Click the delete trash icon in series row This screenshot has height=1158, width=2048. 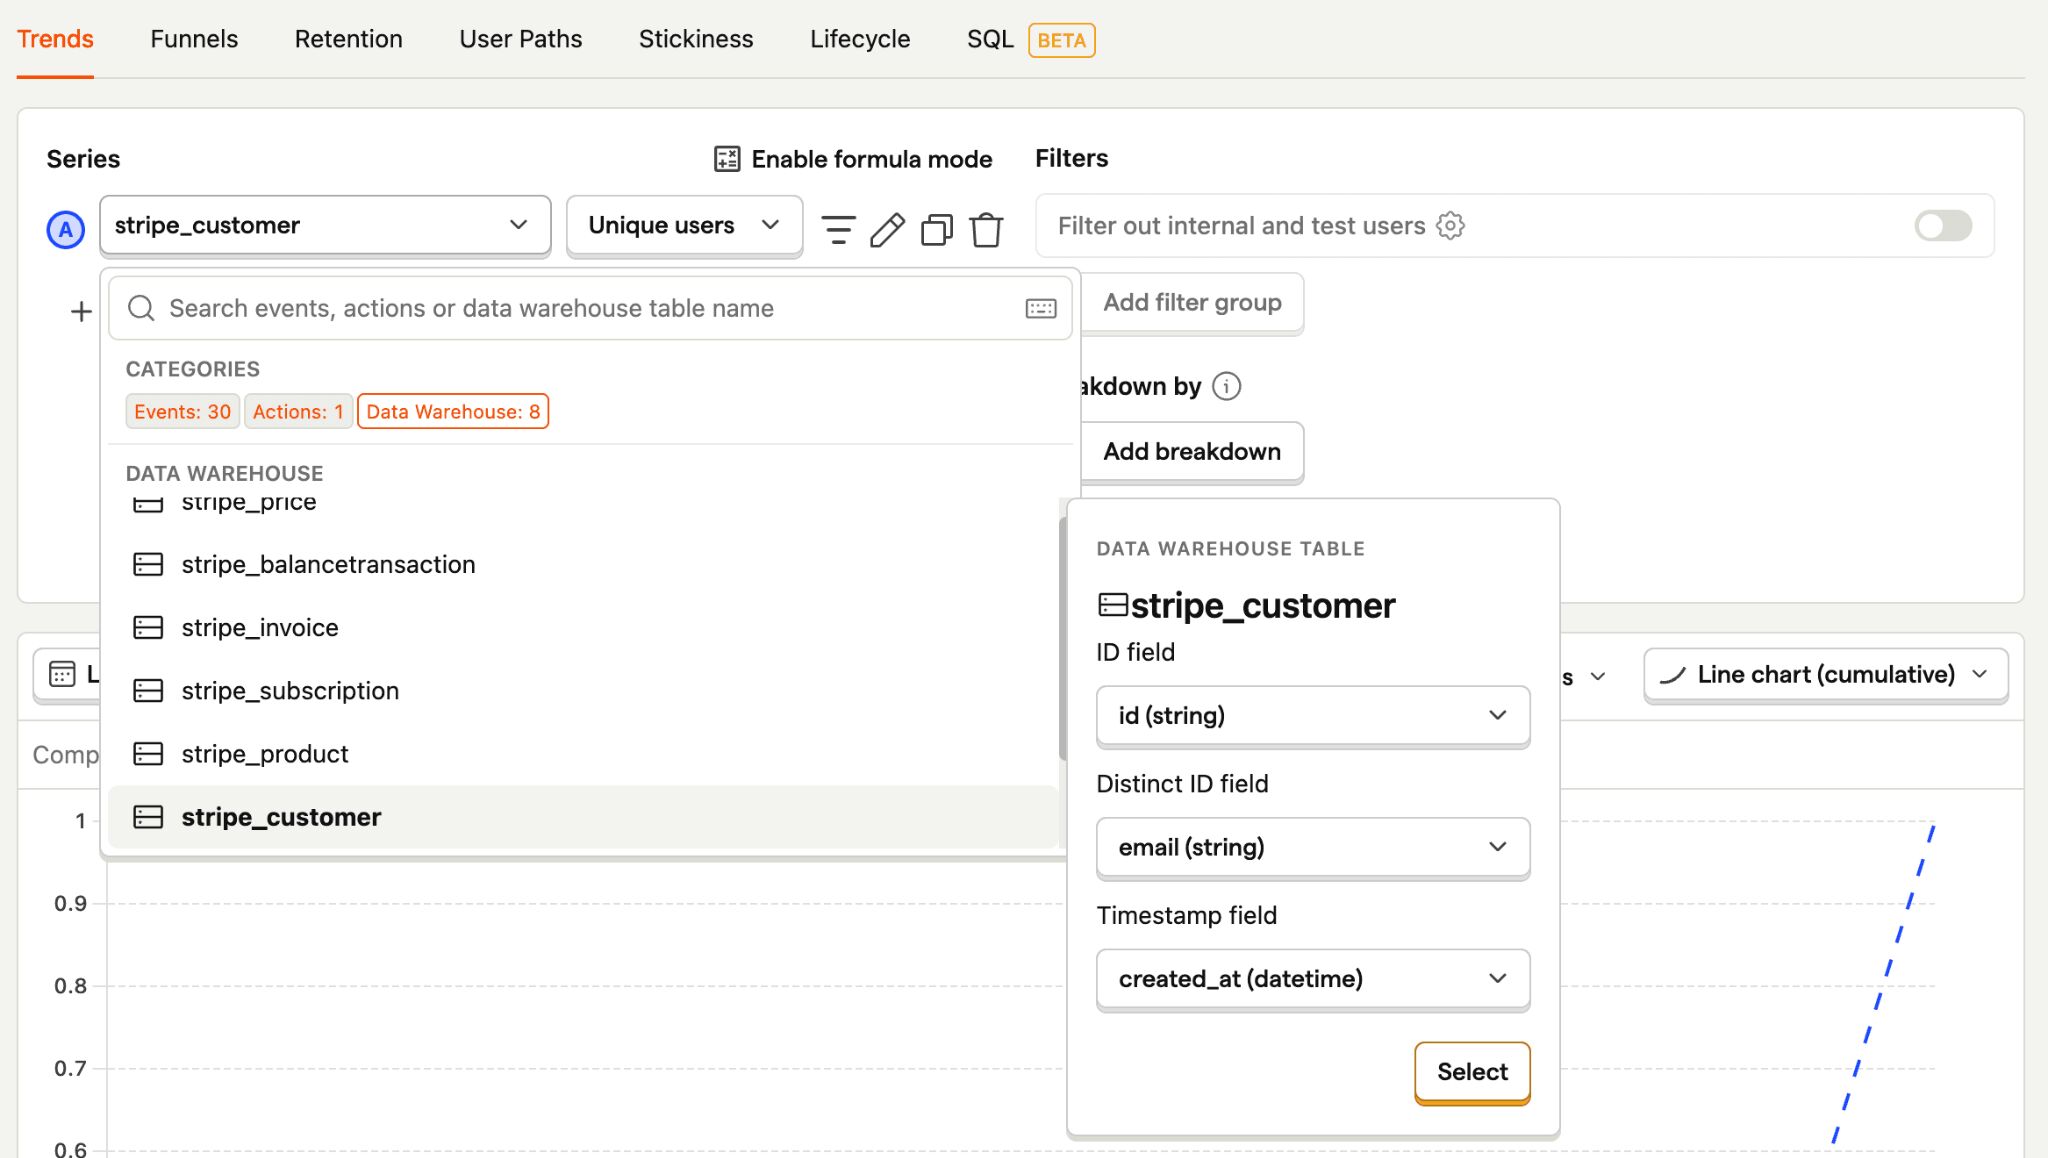(985, 225)
